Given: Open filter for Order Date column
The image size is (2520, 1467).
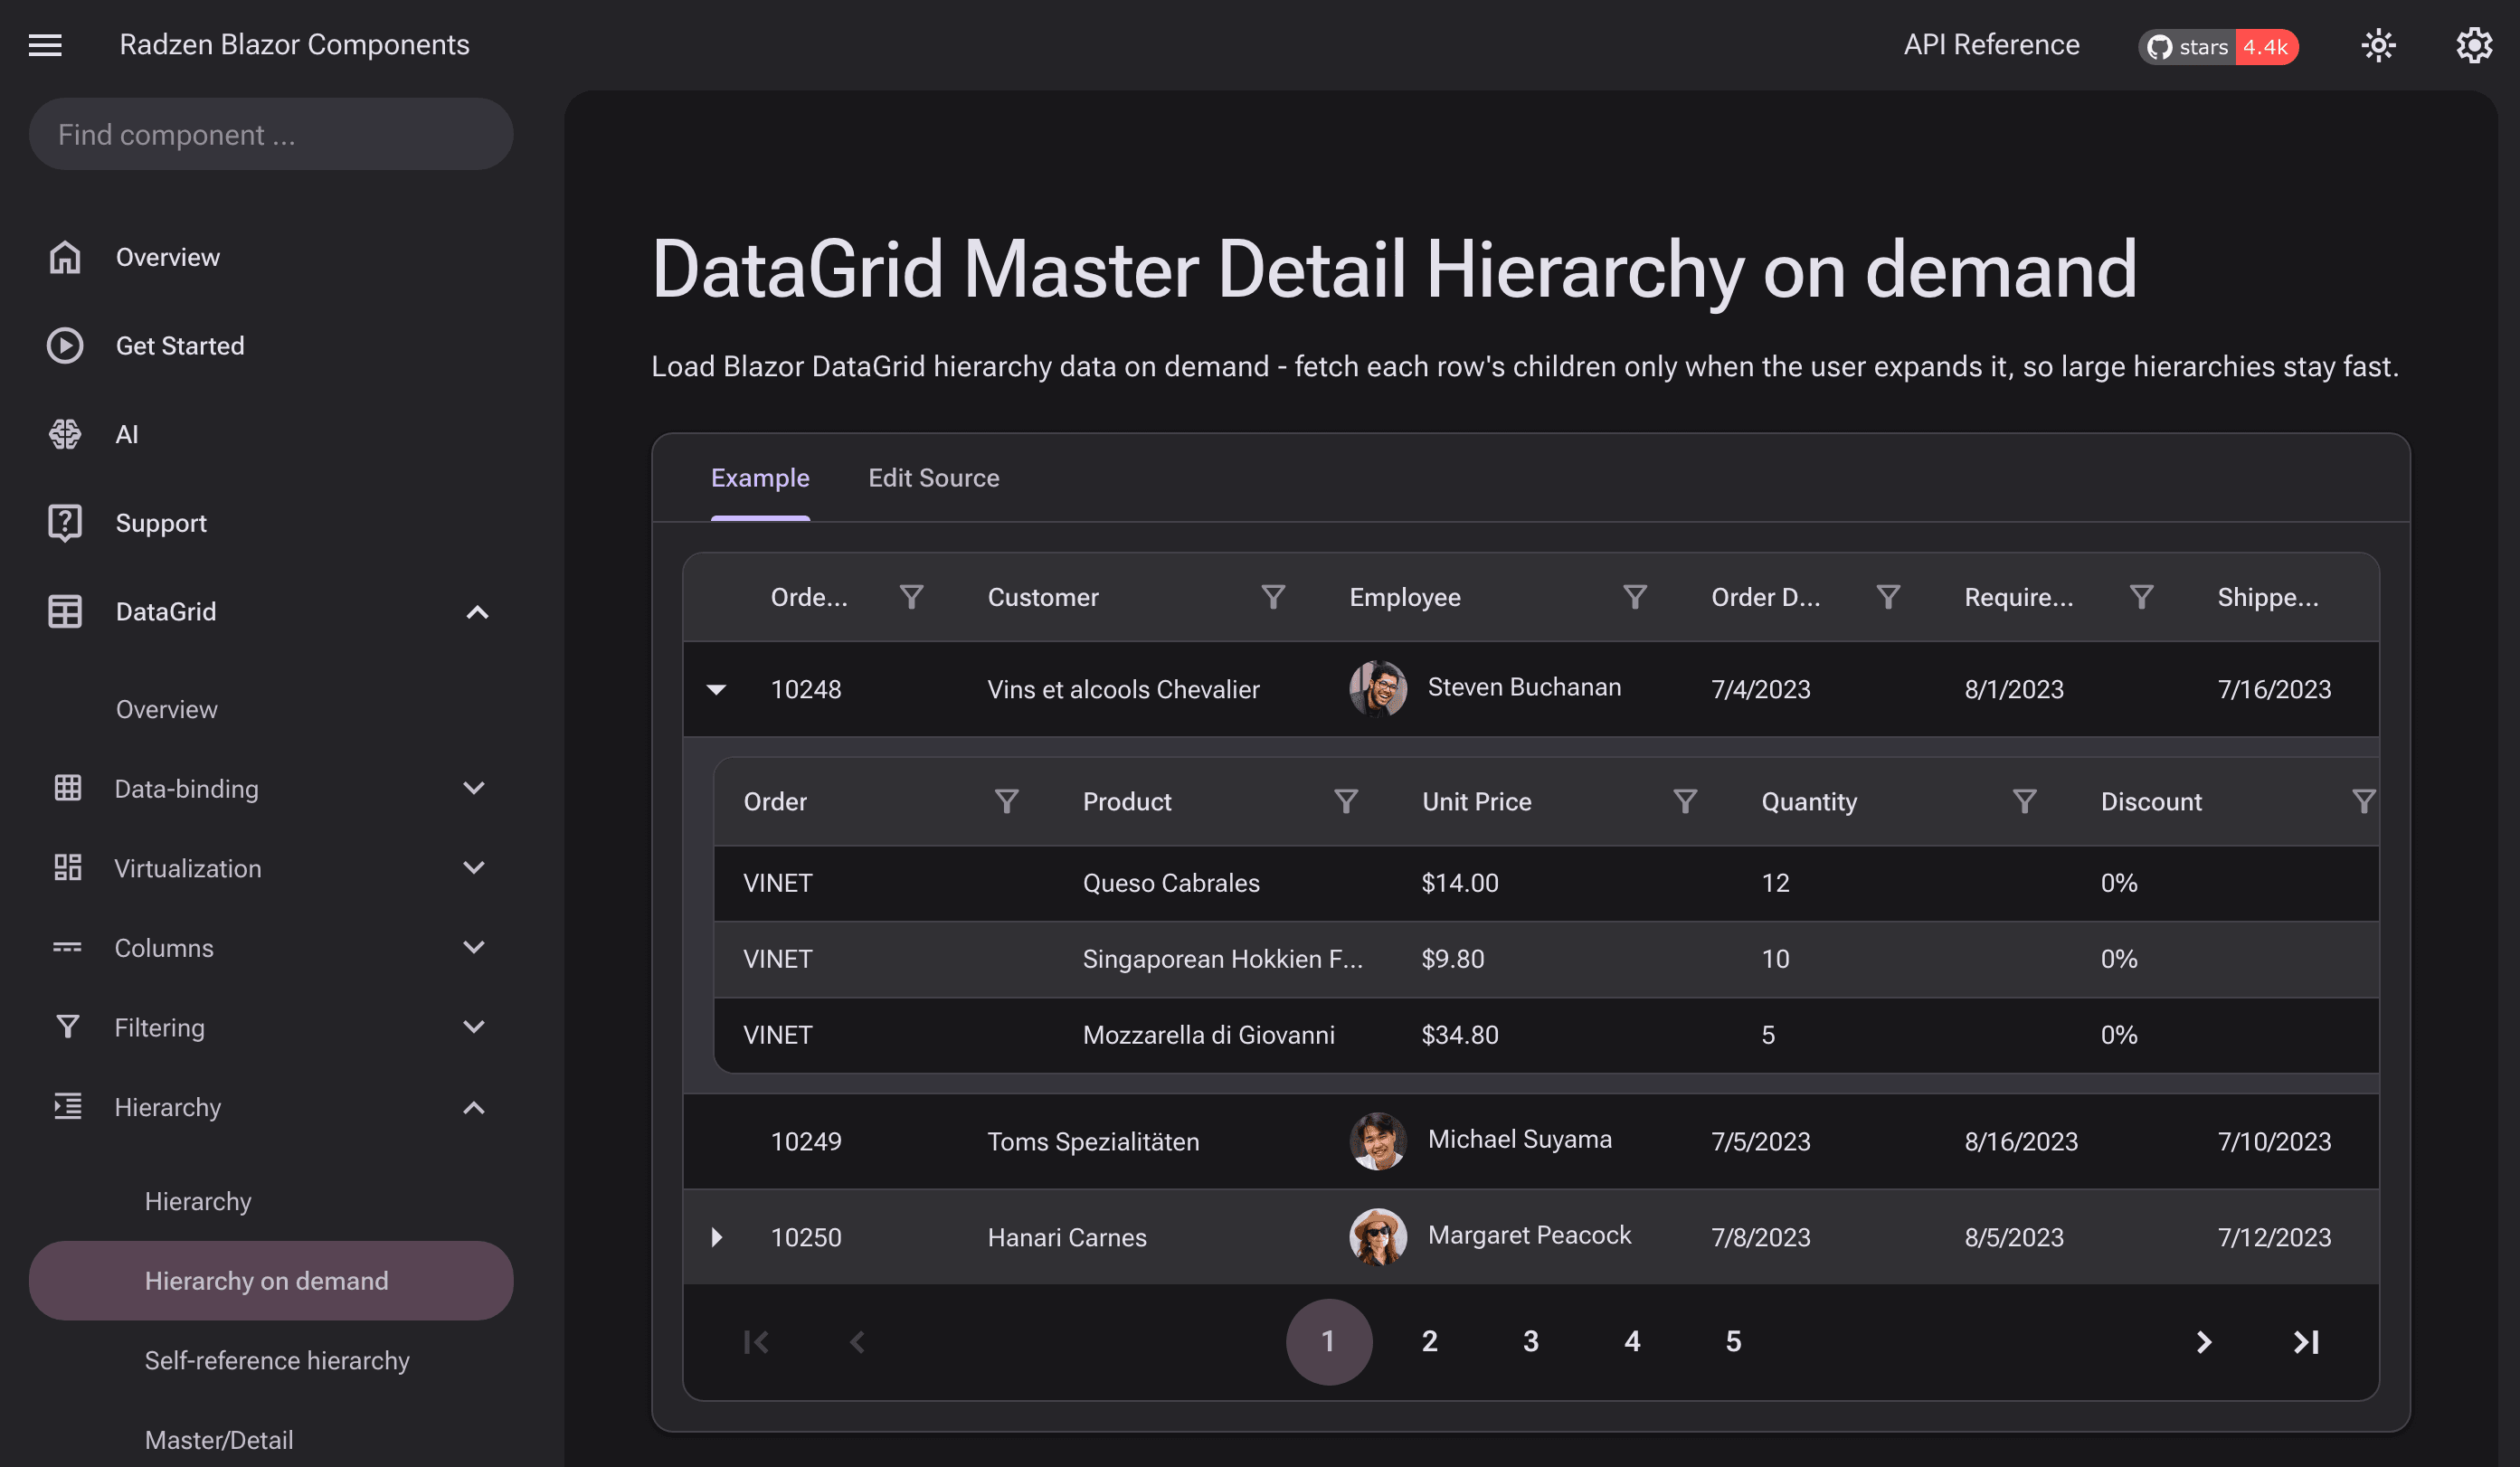Looking at the screenshot, I should (1888, 597).
